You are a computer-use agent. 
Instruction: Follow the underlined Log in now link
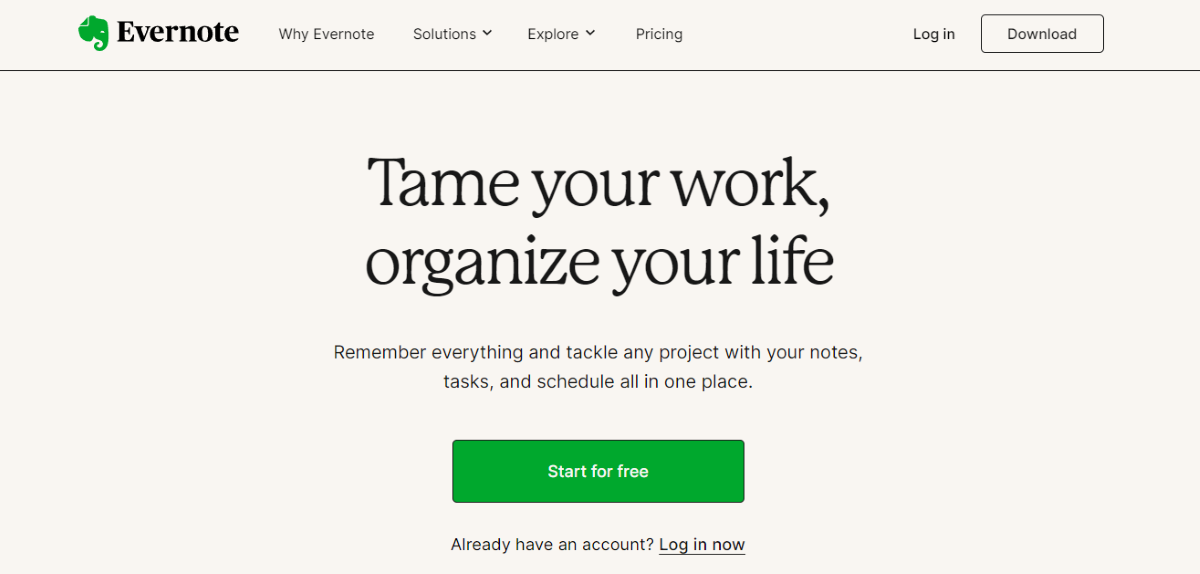coord(702,545)
